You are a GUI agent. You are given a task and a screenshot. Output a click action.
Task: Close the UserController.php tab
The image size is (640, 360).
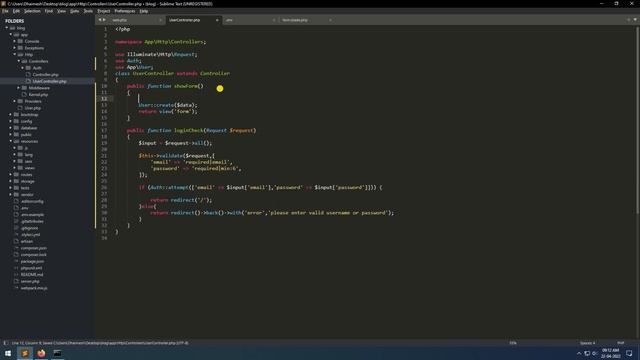point(217,20)
